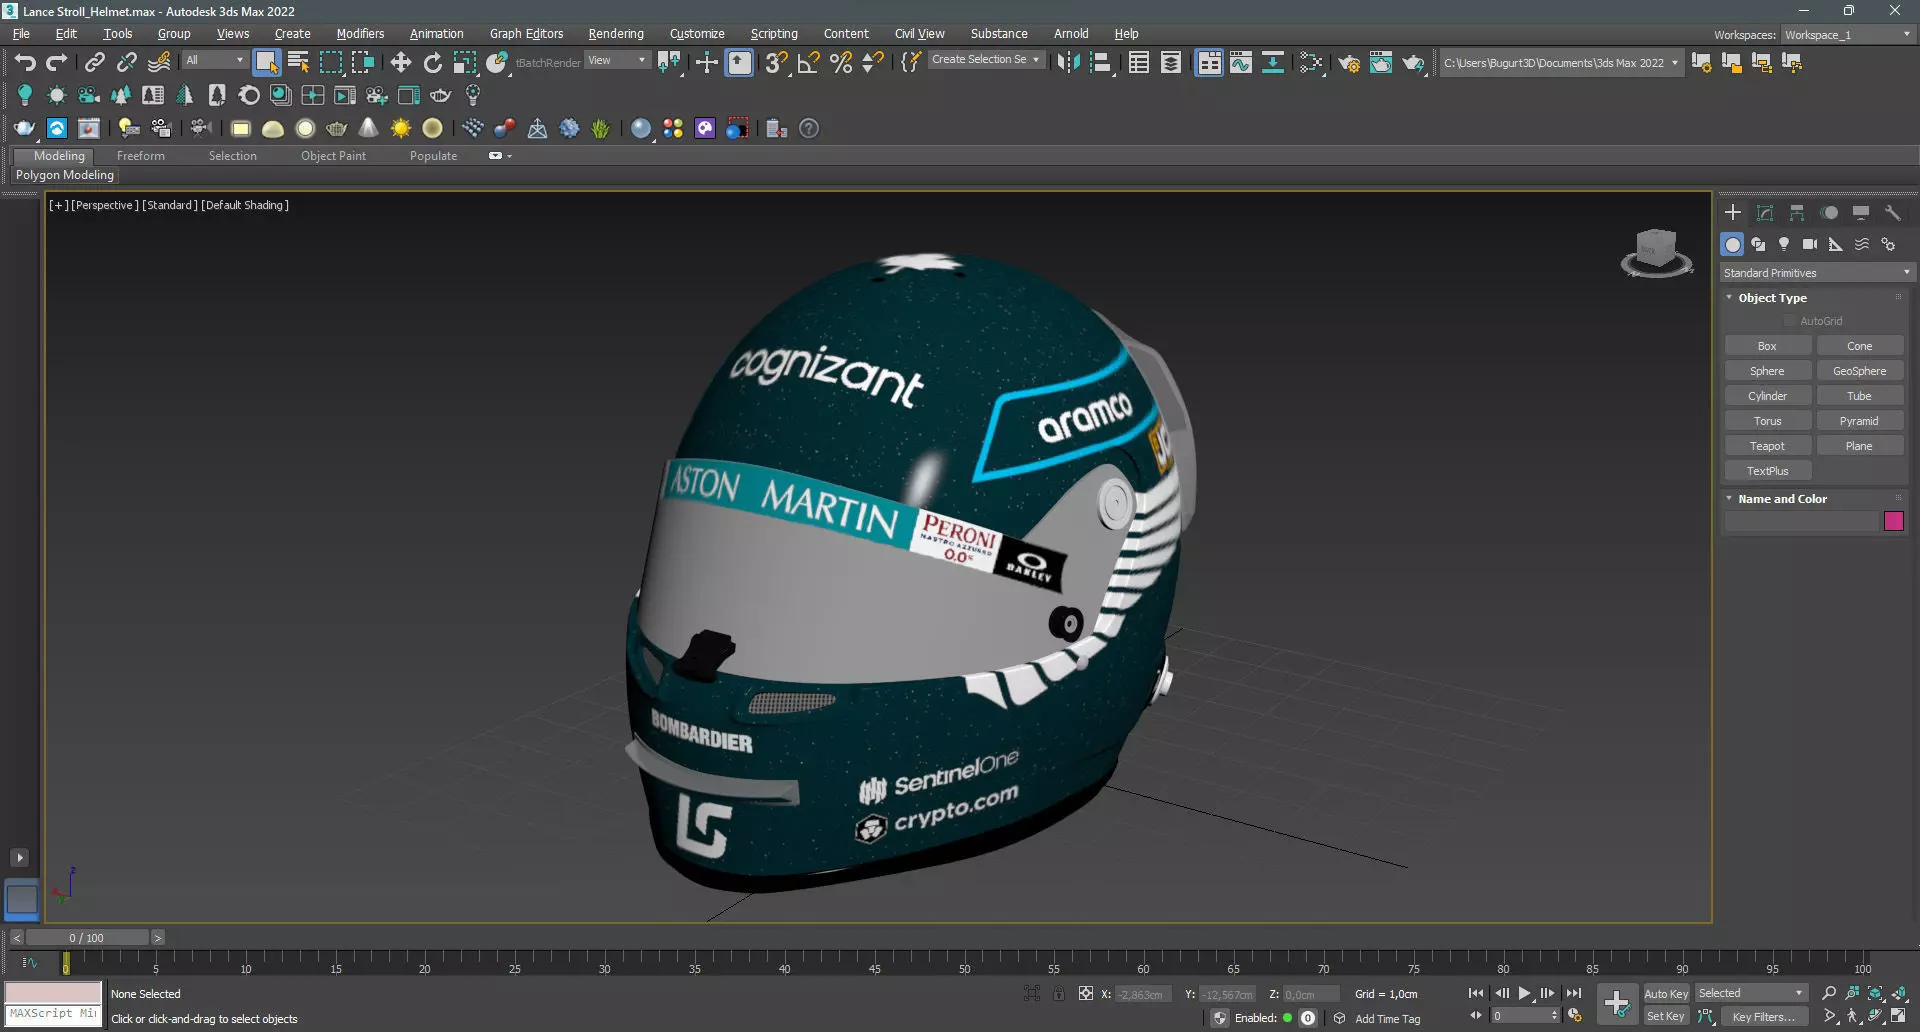Go to the start frame
Viewport: 1920px width, 1032px height.
pos(1475,993)
